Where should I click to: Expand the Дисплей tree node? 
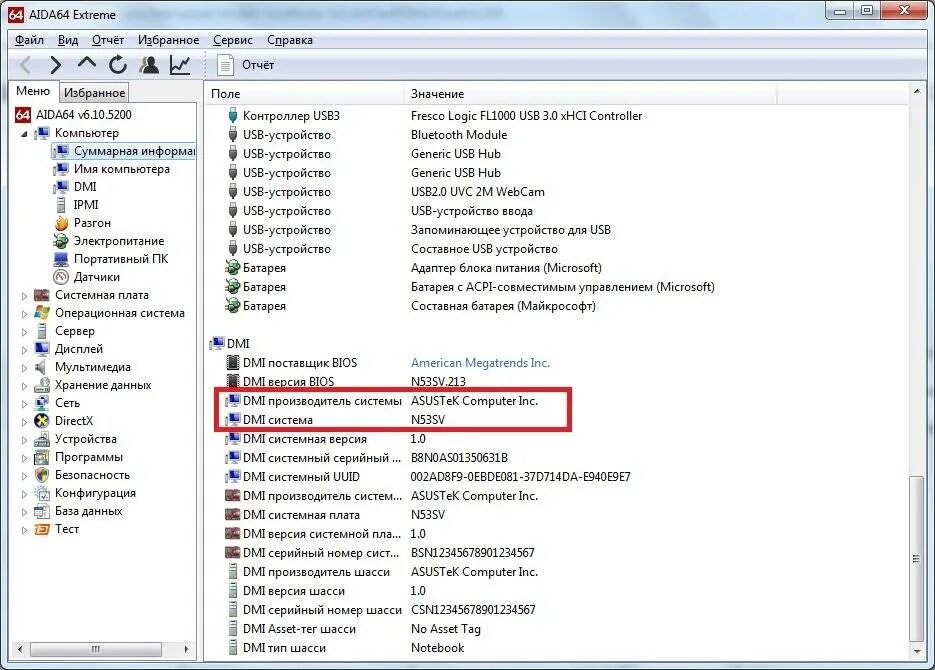[24, 350]
